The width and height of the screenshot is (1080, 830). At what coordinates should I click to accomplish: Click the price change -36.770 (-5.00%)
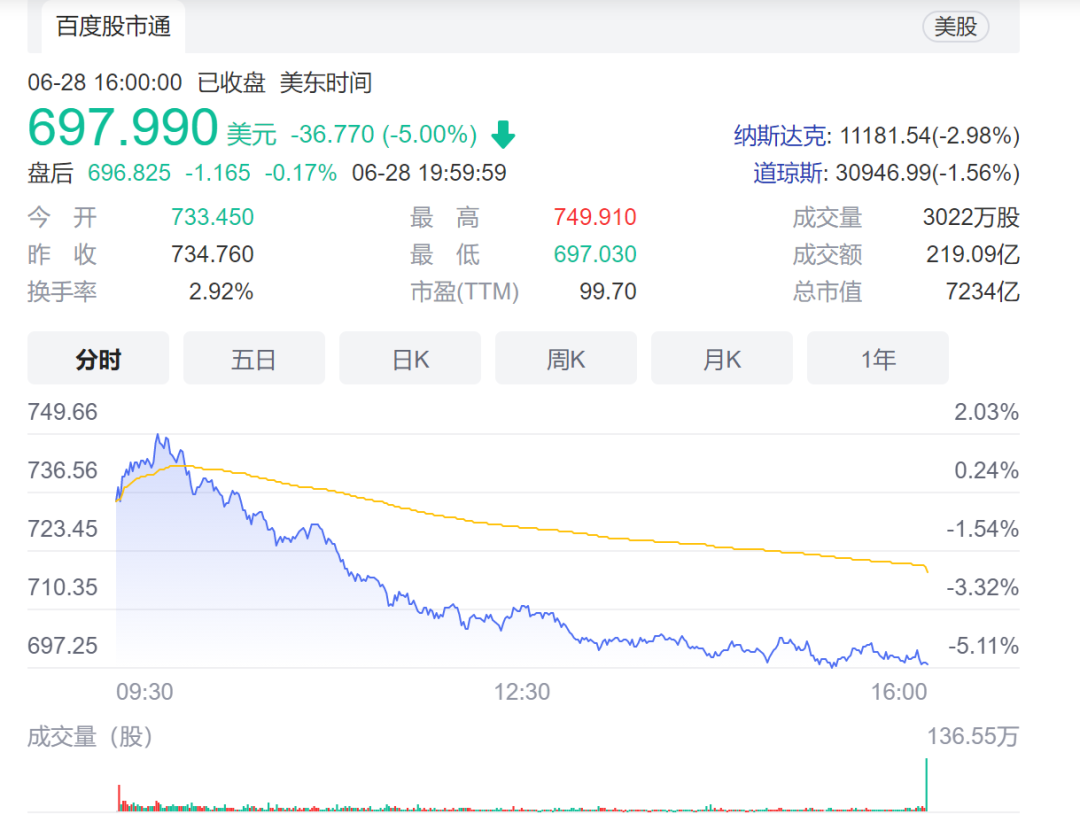click(384, 134)
